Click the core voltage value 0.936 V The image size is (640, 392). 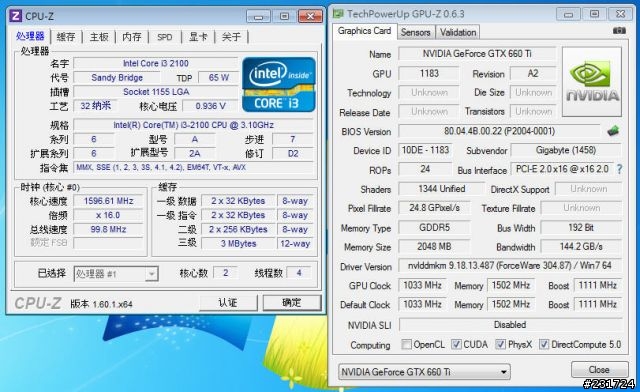[210, 106]
